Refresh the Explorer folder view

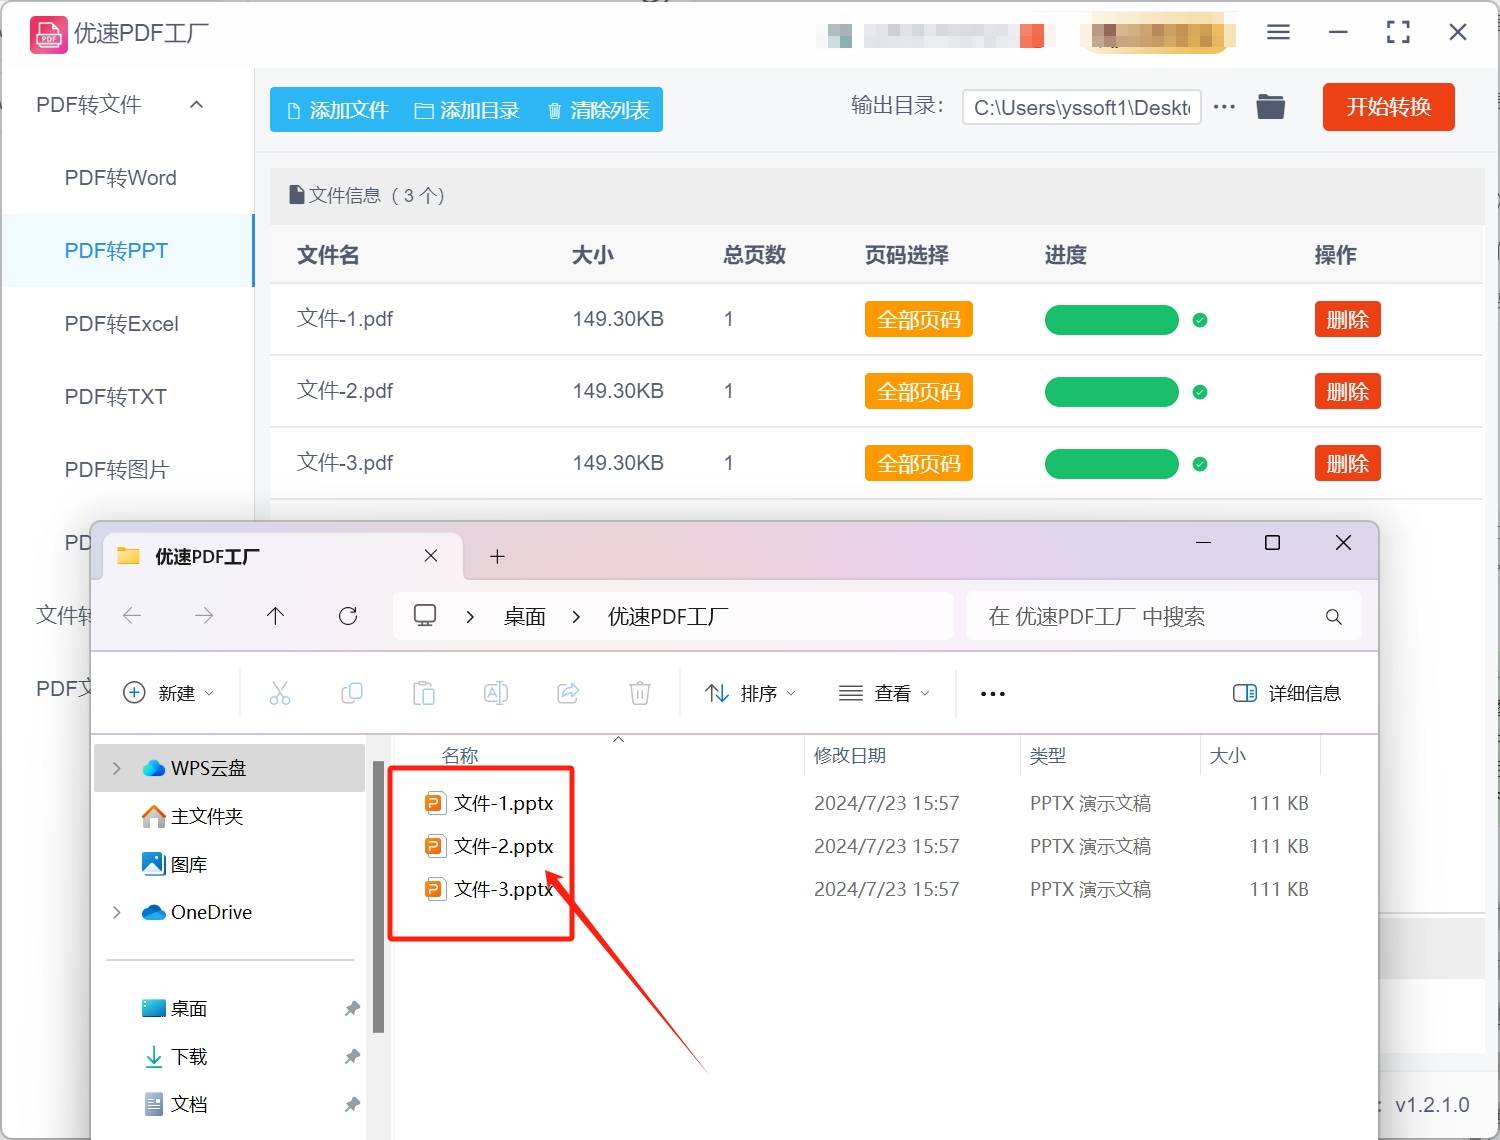[348, 616]
